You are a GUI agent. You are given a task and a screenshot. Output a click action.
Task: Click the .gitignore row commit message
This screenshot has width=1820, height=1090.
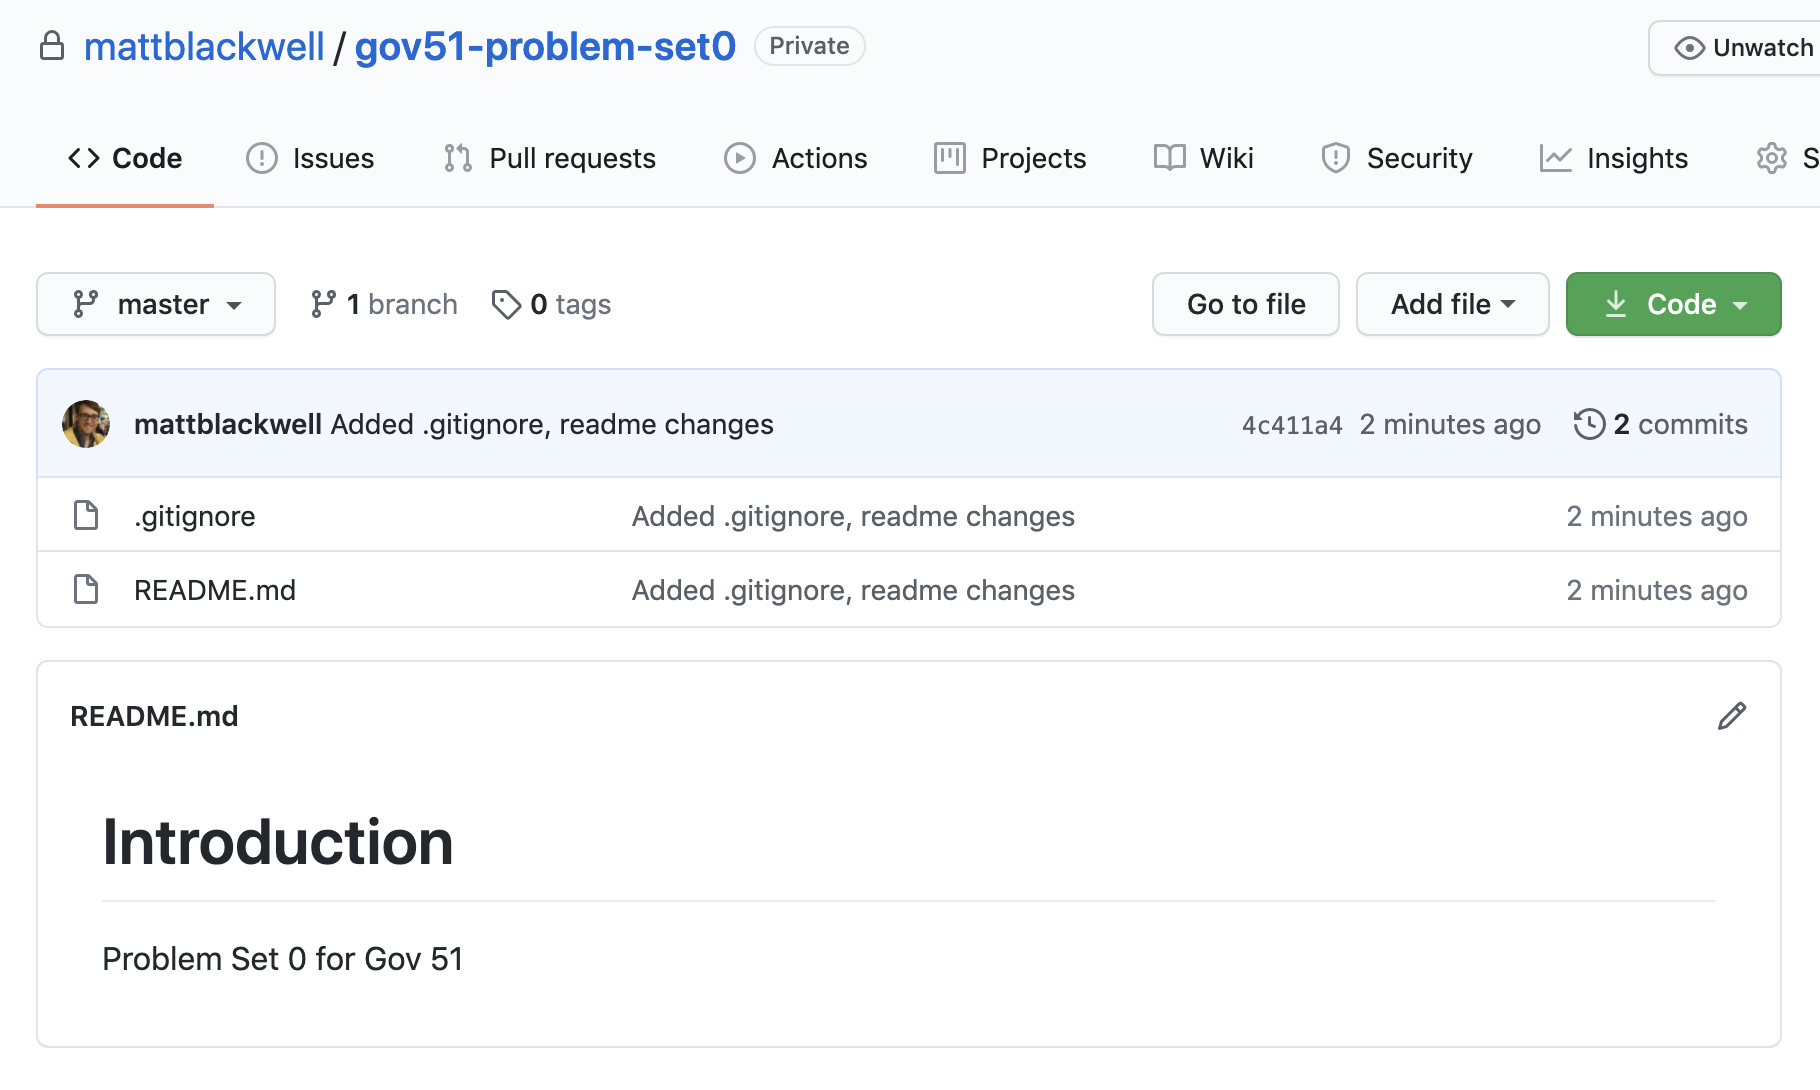pos(853,516)
